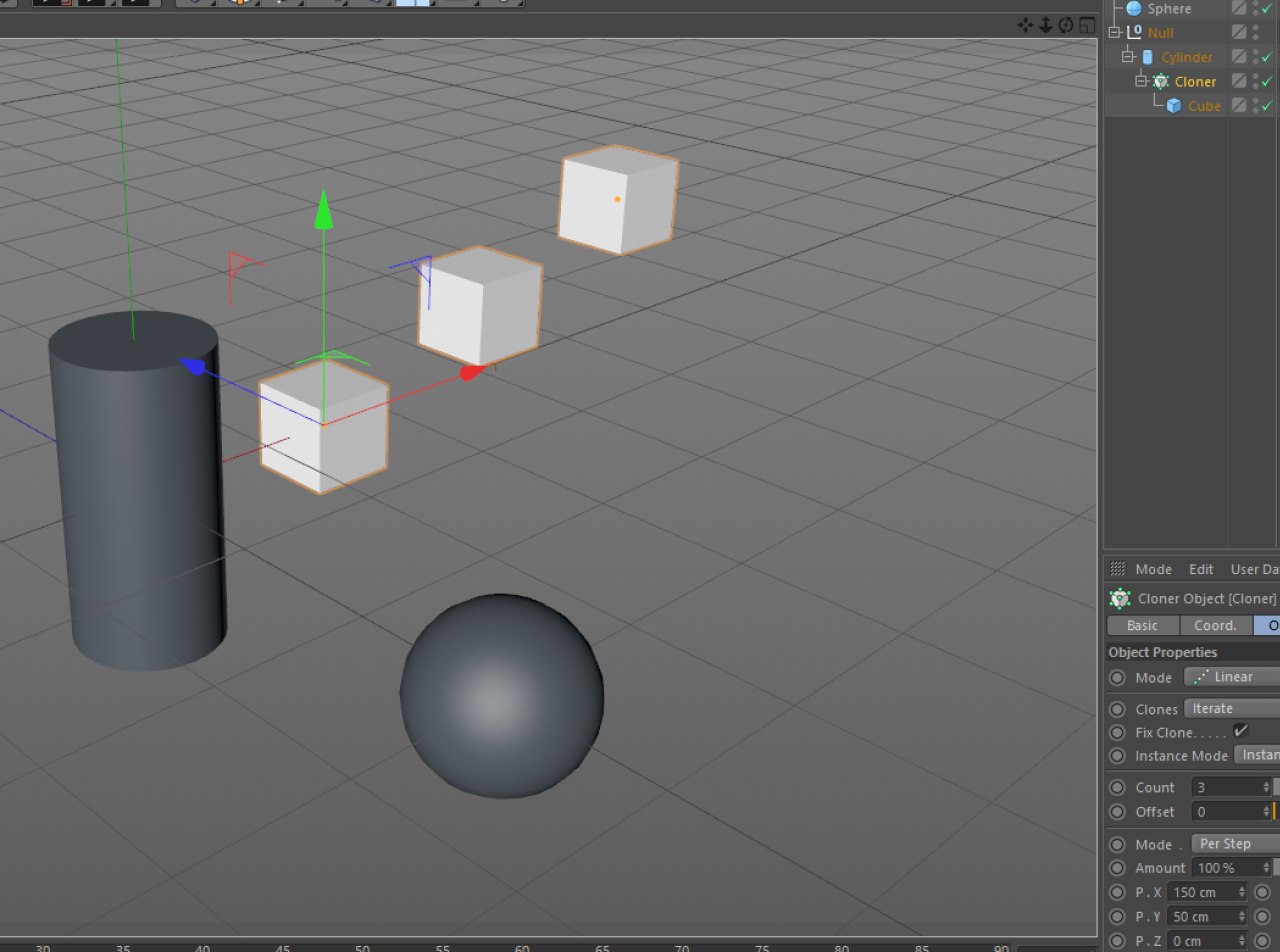Screen dimensions: 1280x952
Task: Toggle Cloner visibility dots
Action: 1256,81
